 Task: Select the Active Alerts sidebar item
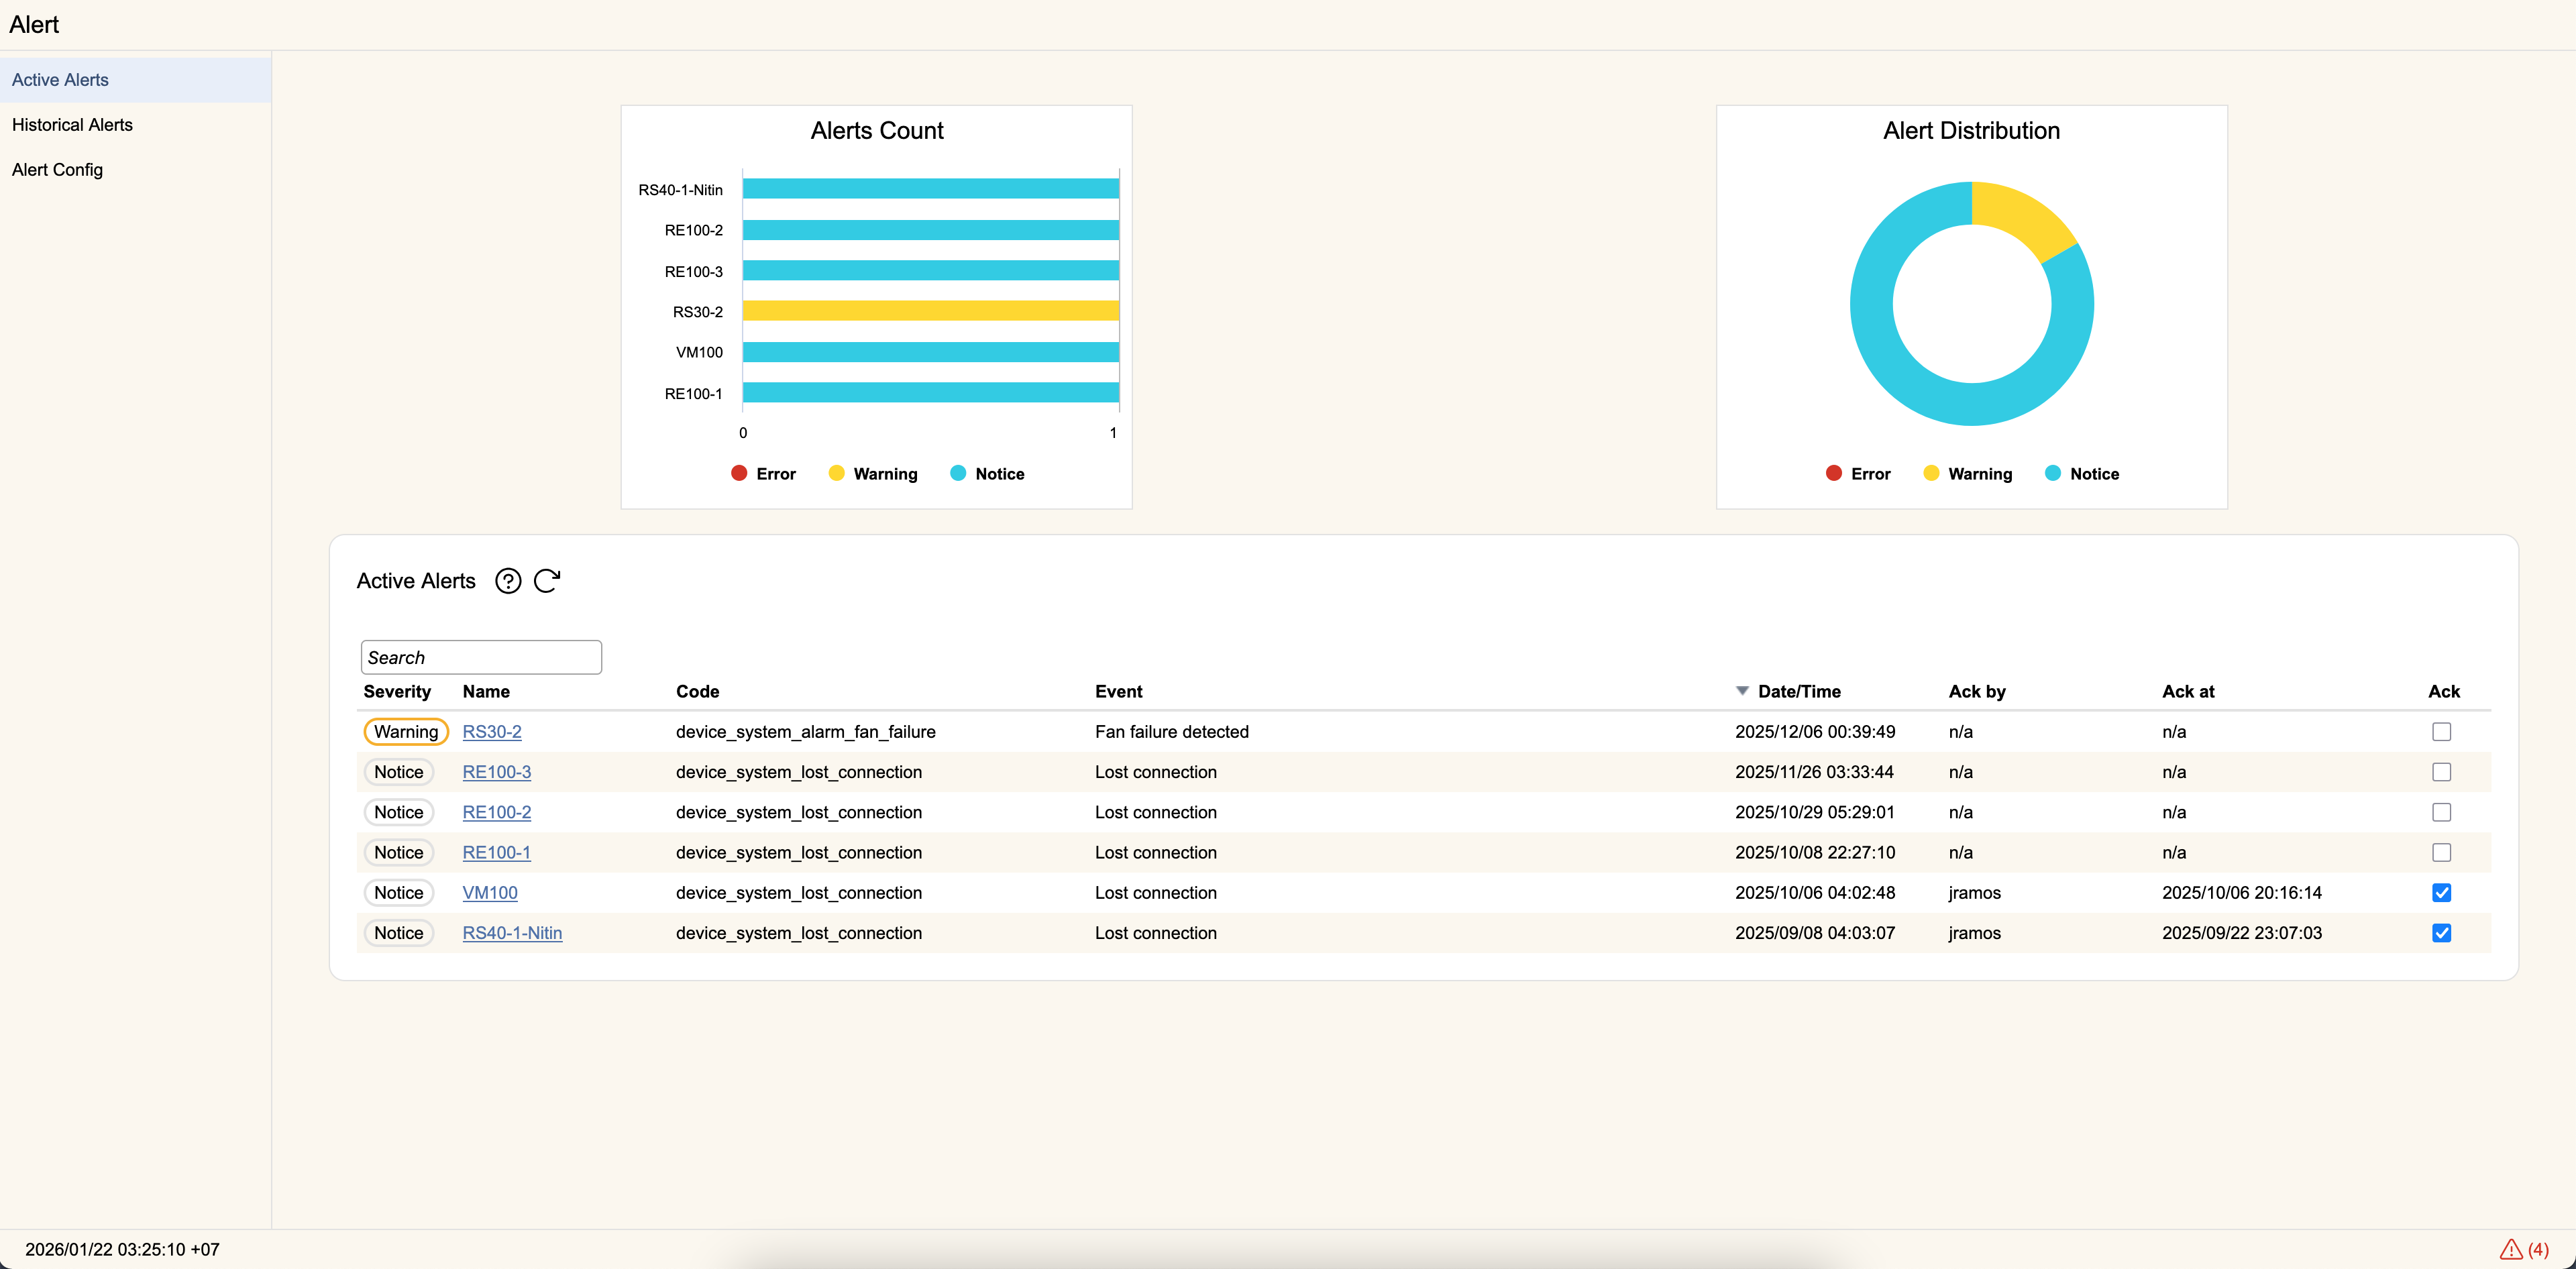coord(135,80)
